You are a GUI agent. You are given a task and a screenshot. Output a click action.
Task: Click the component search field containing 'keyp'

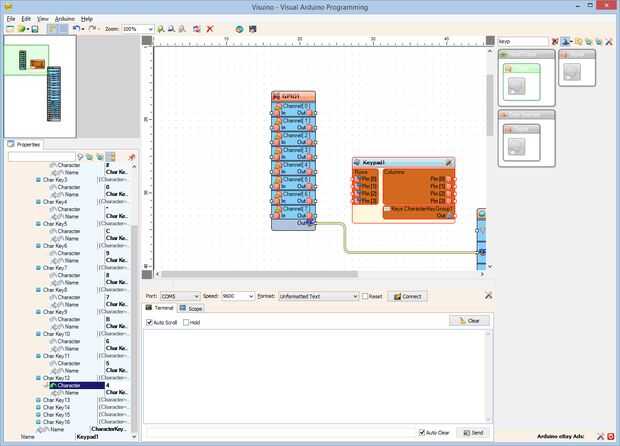[523, 41]
